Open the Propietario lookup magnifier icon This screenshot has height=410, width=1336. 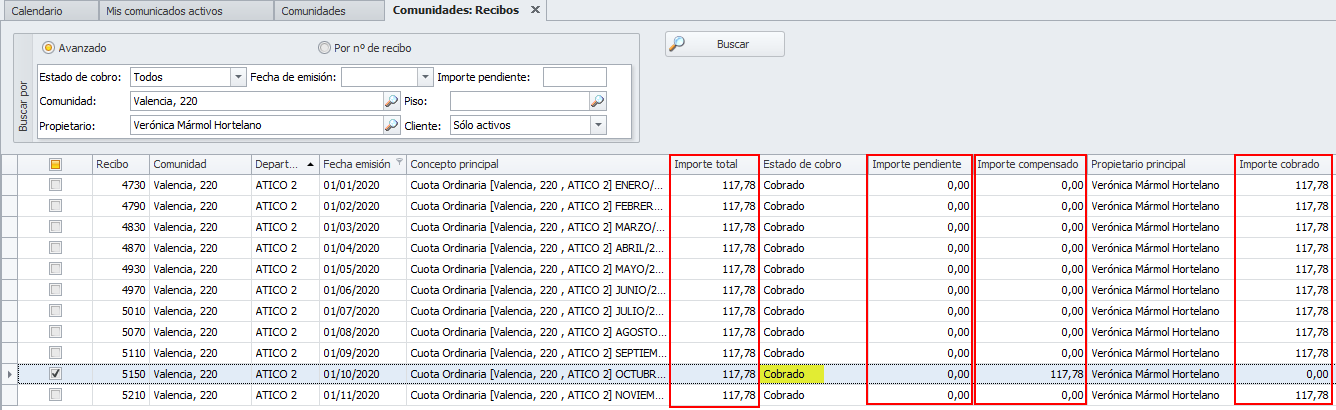(x=391, y=125)
